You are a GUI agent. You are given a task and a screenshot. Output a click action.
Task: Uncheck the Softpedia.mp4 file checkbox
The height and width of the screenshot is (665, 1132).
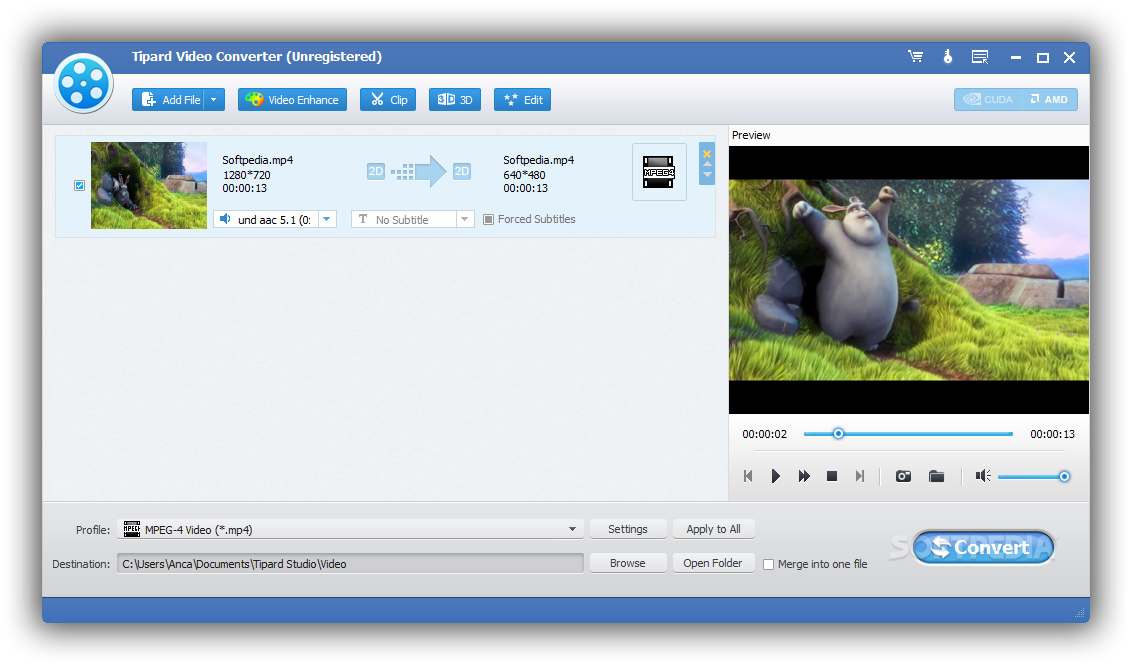tap(79, 186)
